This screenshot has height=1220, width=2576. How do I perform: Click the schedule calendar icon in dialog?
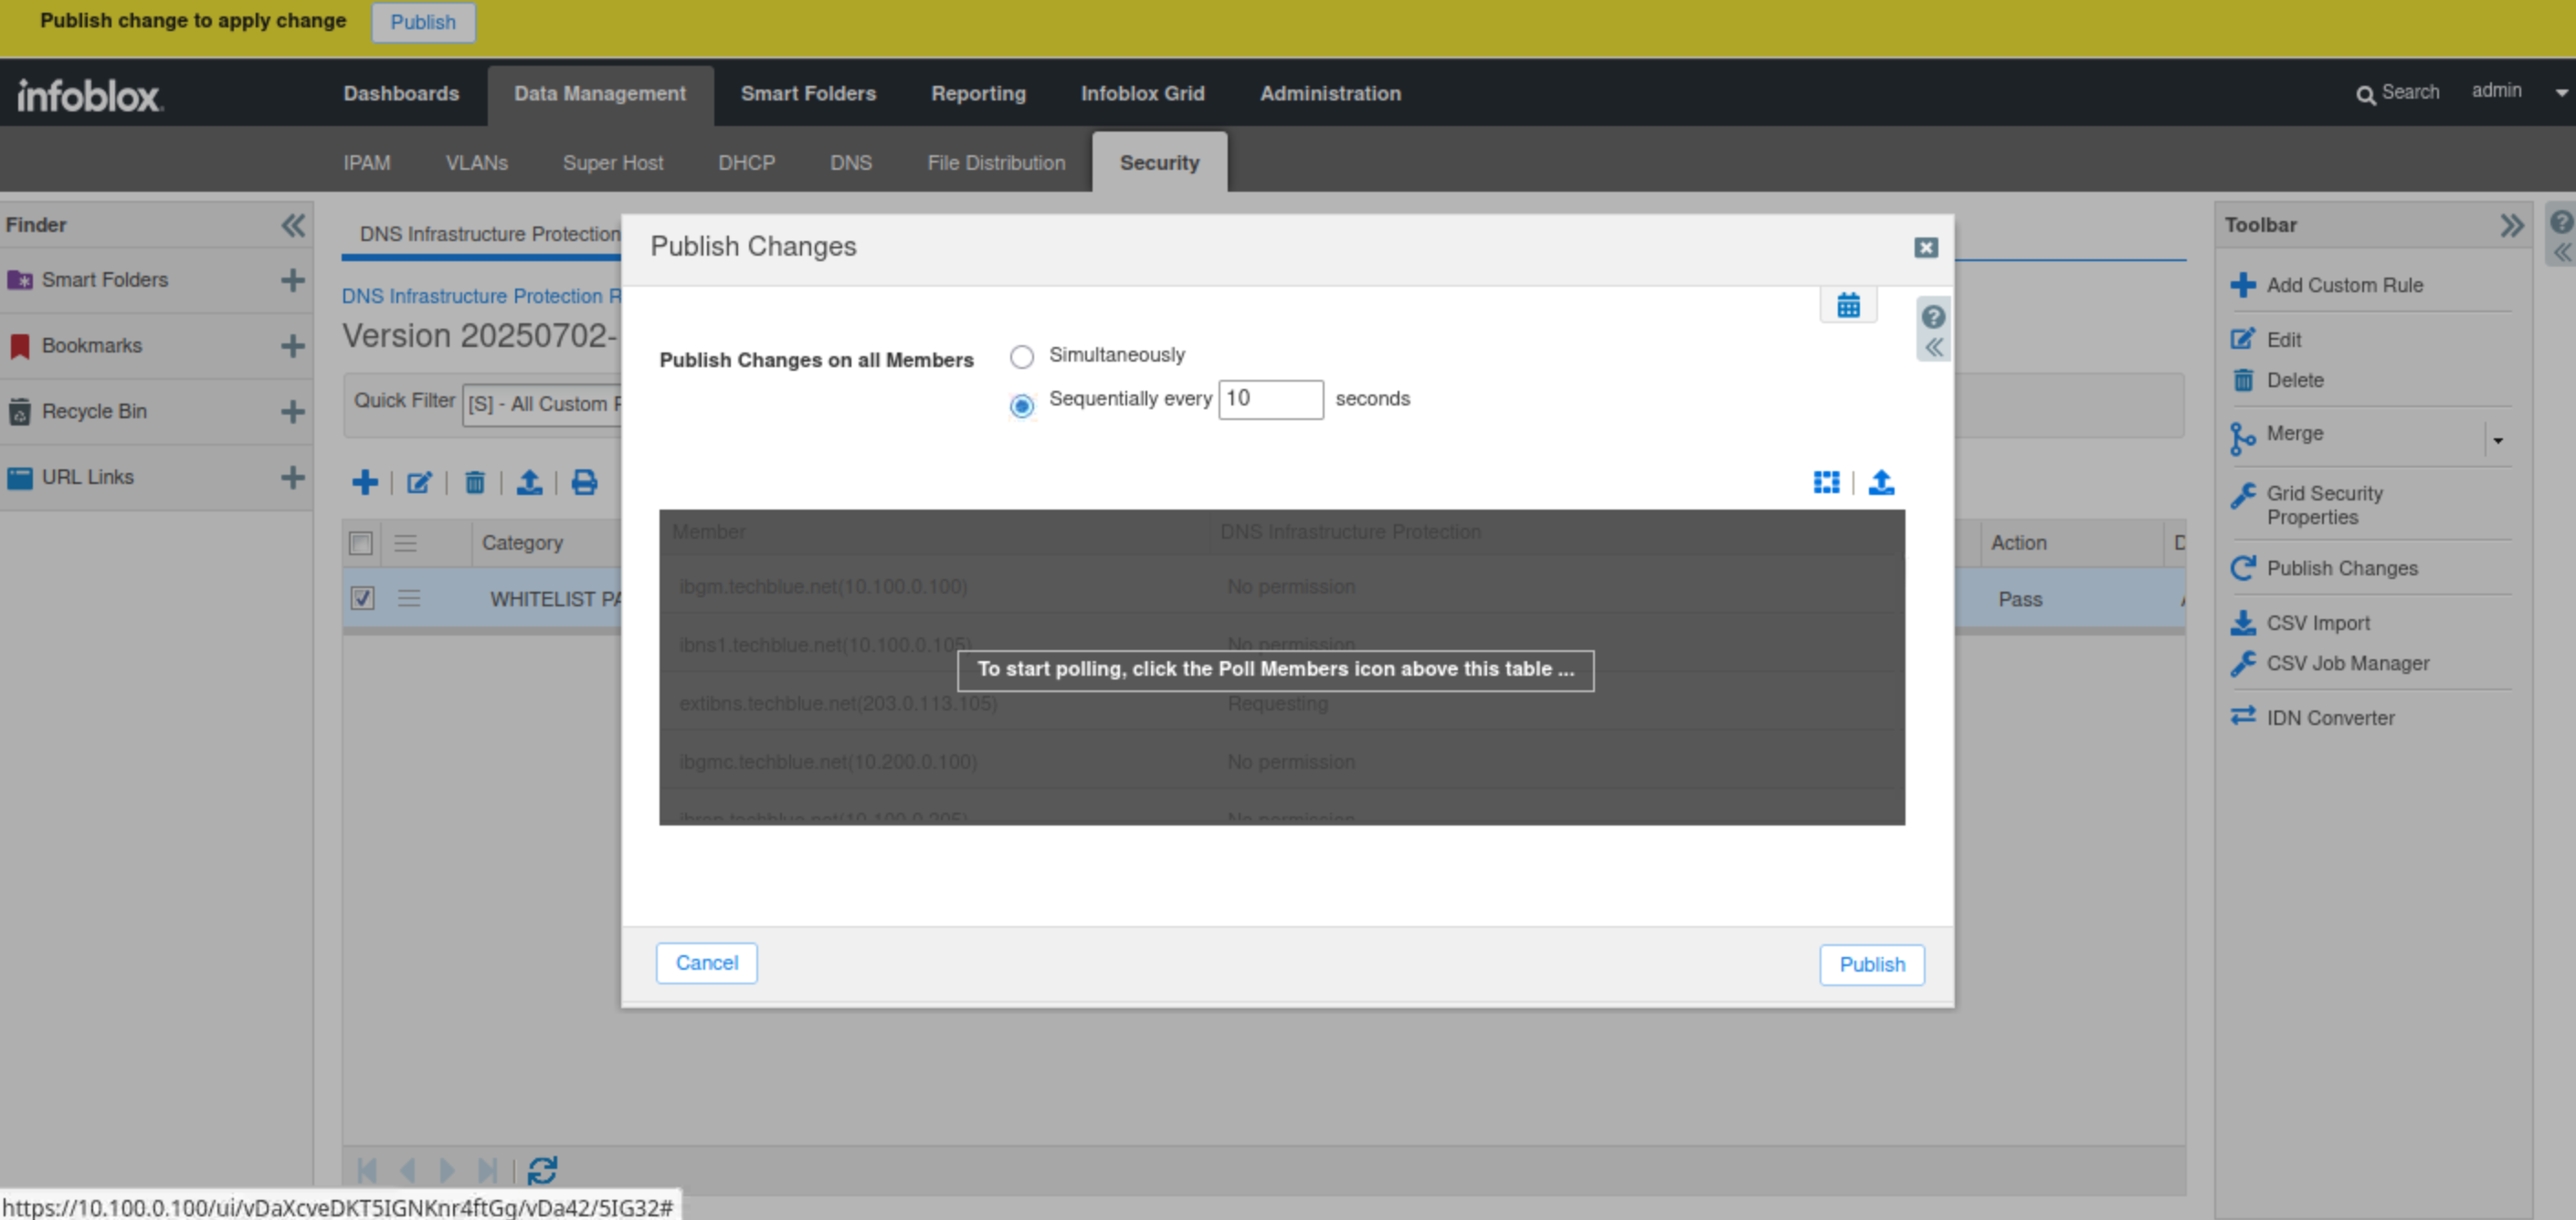coord(1848,305)
